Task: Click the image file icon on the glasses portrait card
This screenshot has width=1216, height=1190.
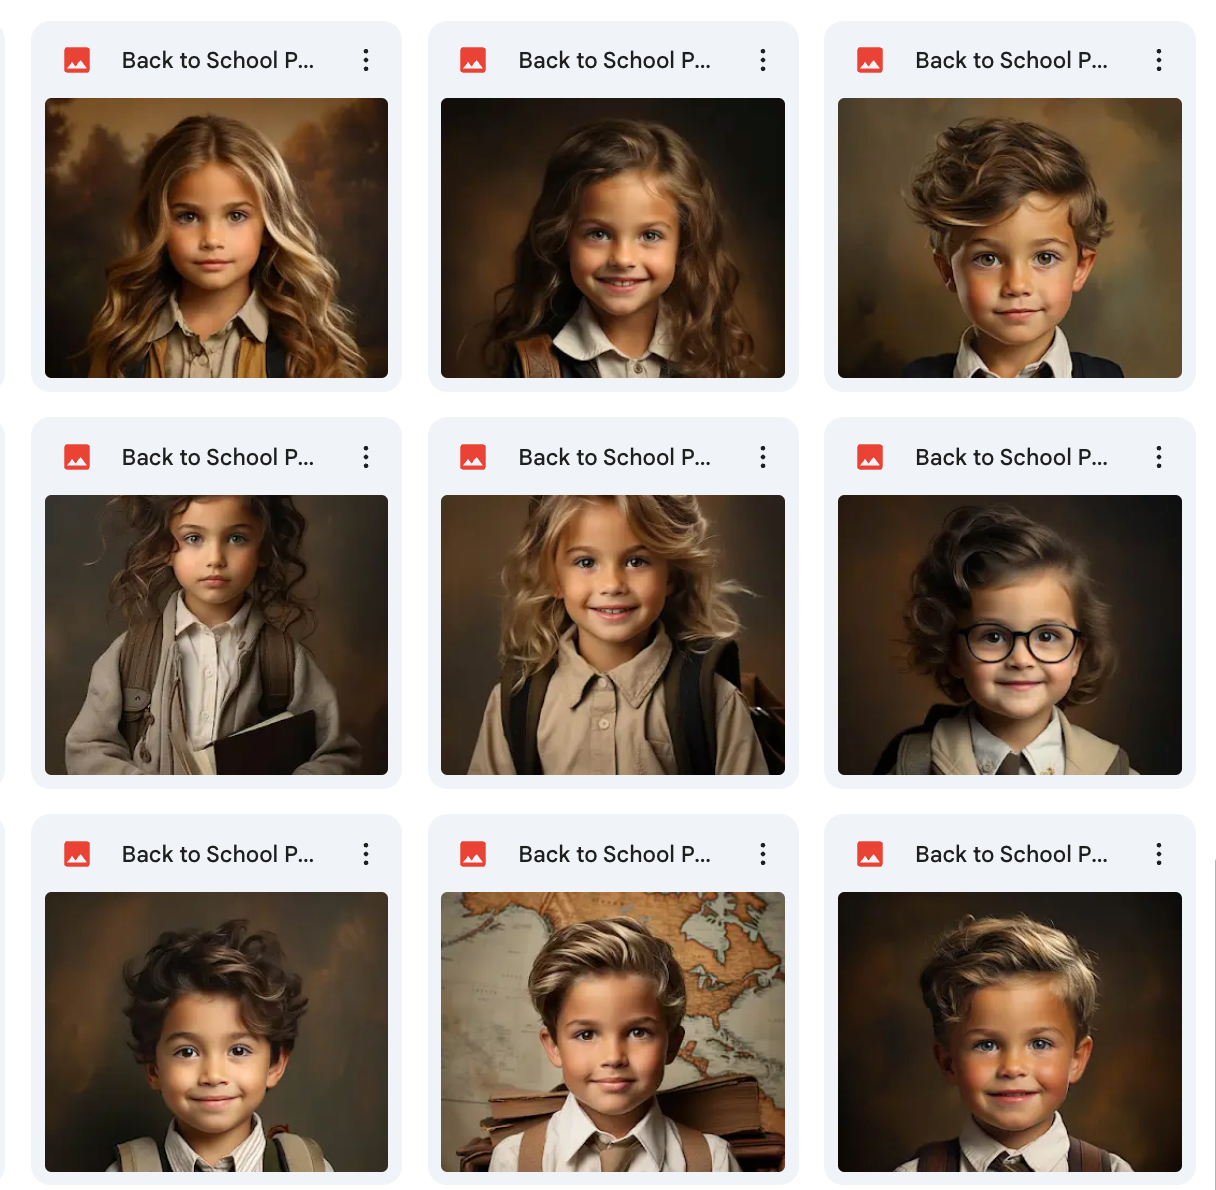Action: pos(870,457)
